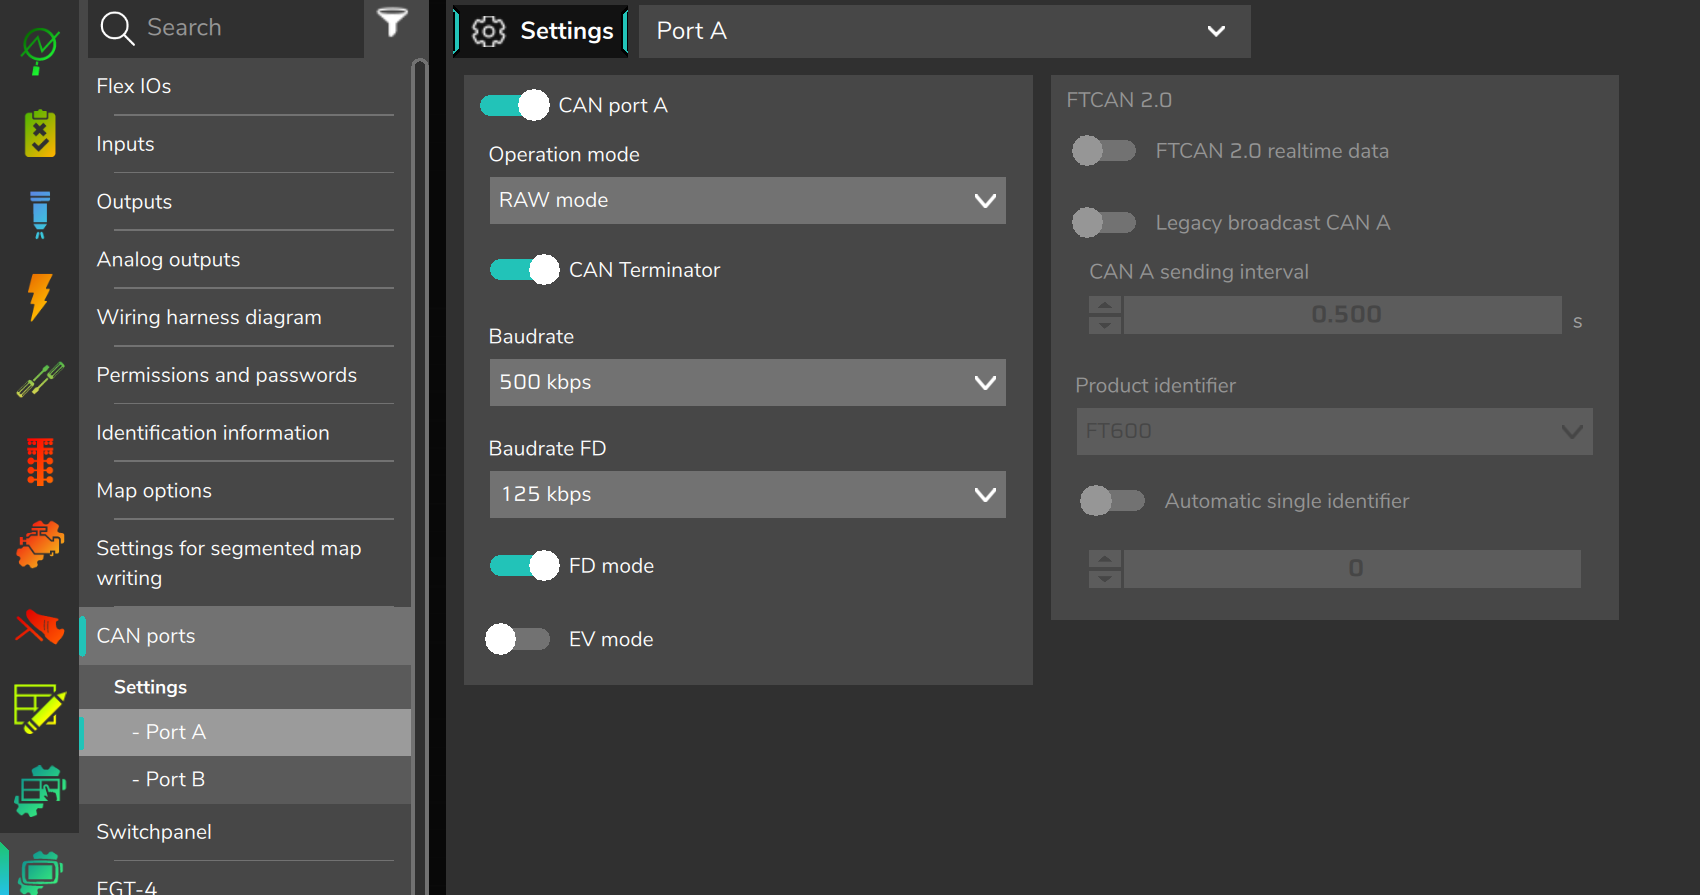Select Port B under CAN ports
The width and height of the screenshot is (1700, 895).
(245, 779)
